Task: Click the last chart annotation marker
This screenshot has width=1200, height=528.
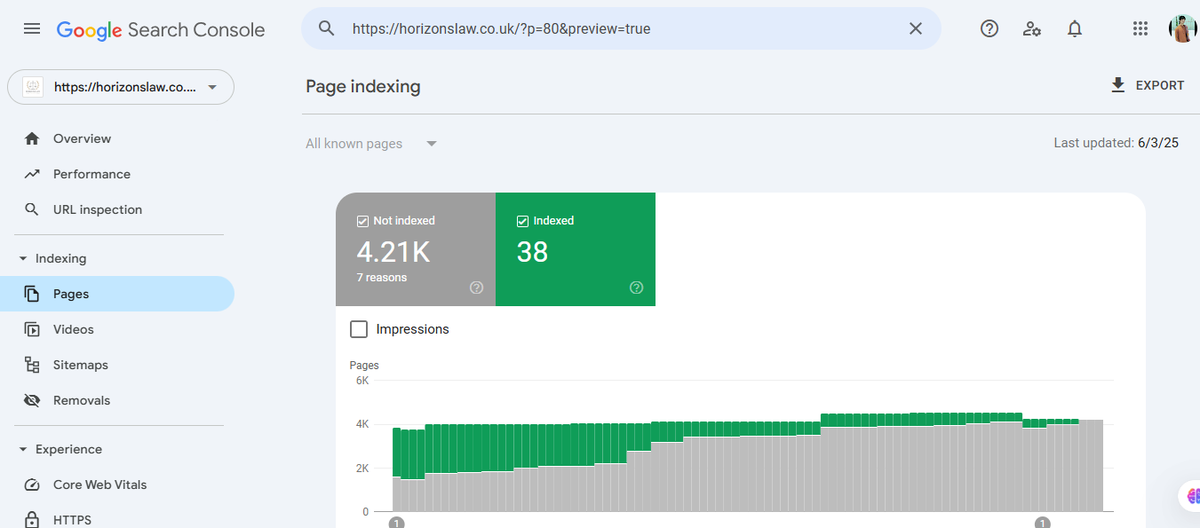Action: 1043,523
